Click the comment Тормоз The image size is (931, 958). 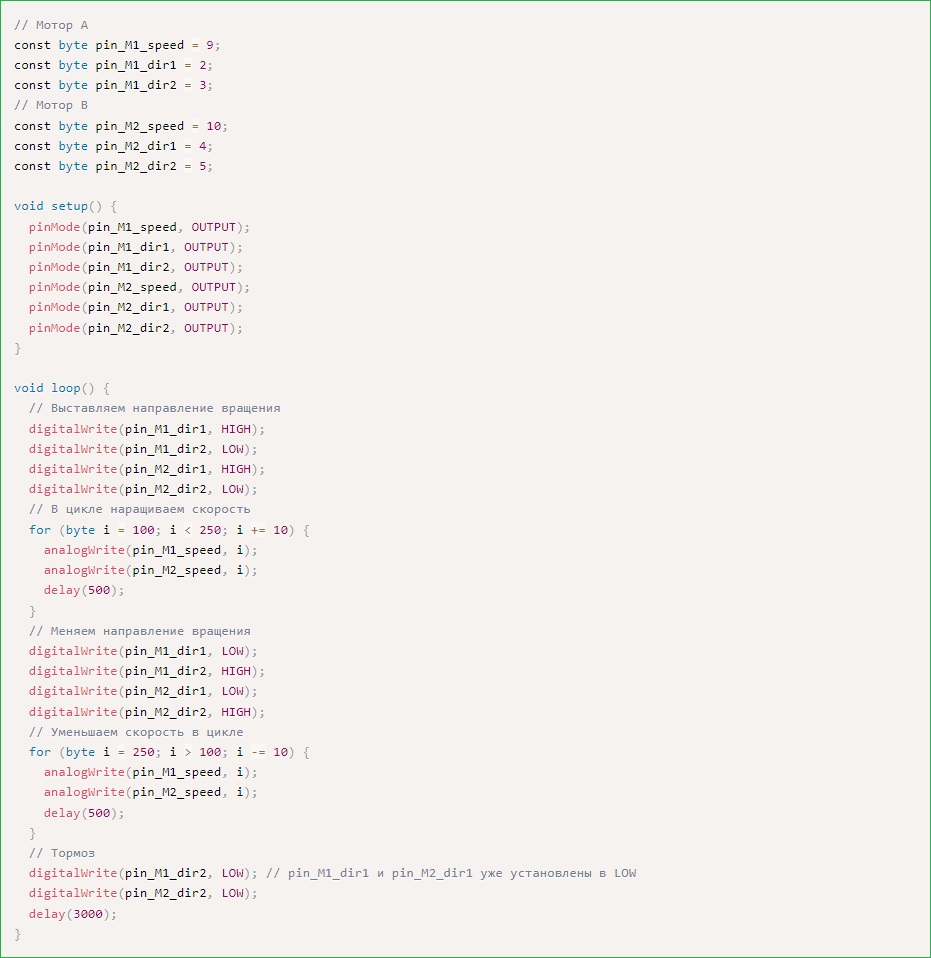pyautogui.click(x=62, y=853)
